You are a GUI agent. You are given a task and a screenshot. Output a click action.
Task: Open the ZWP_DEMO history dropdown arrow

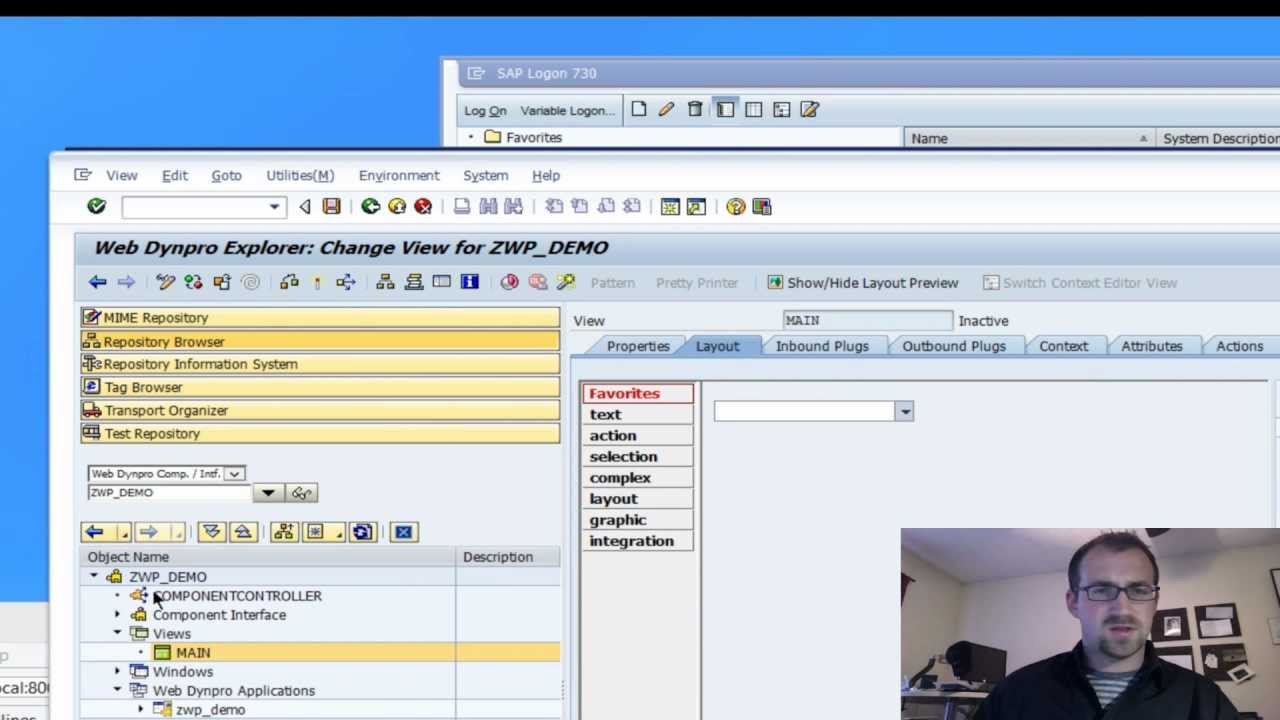(x=268, y=492)
